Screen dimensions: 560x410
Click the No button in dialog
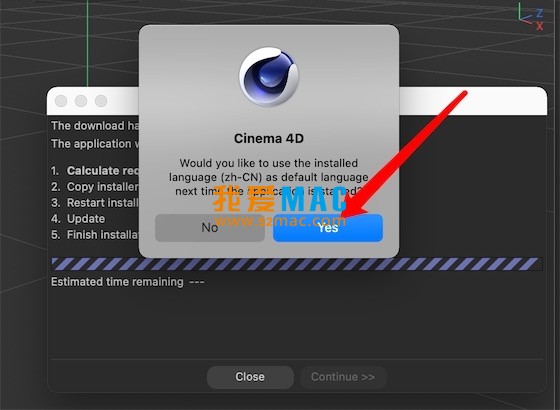[x=210, y=228]
